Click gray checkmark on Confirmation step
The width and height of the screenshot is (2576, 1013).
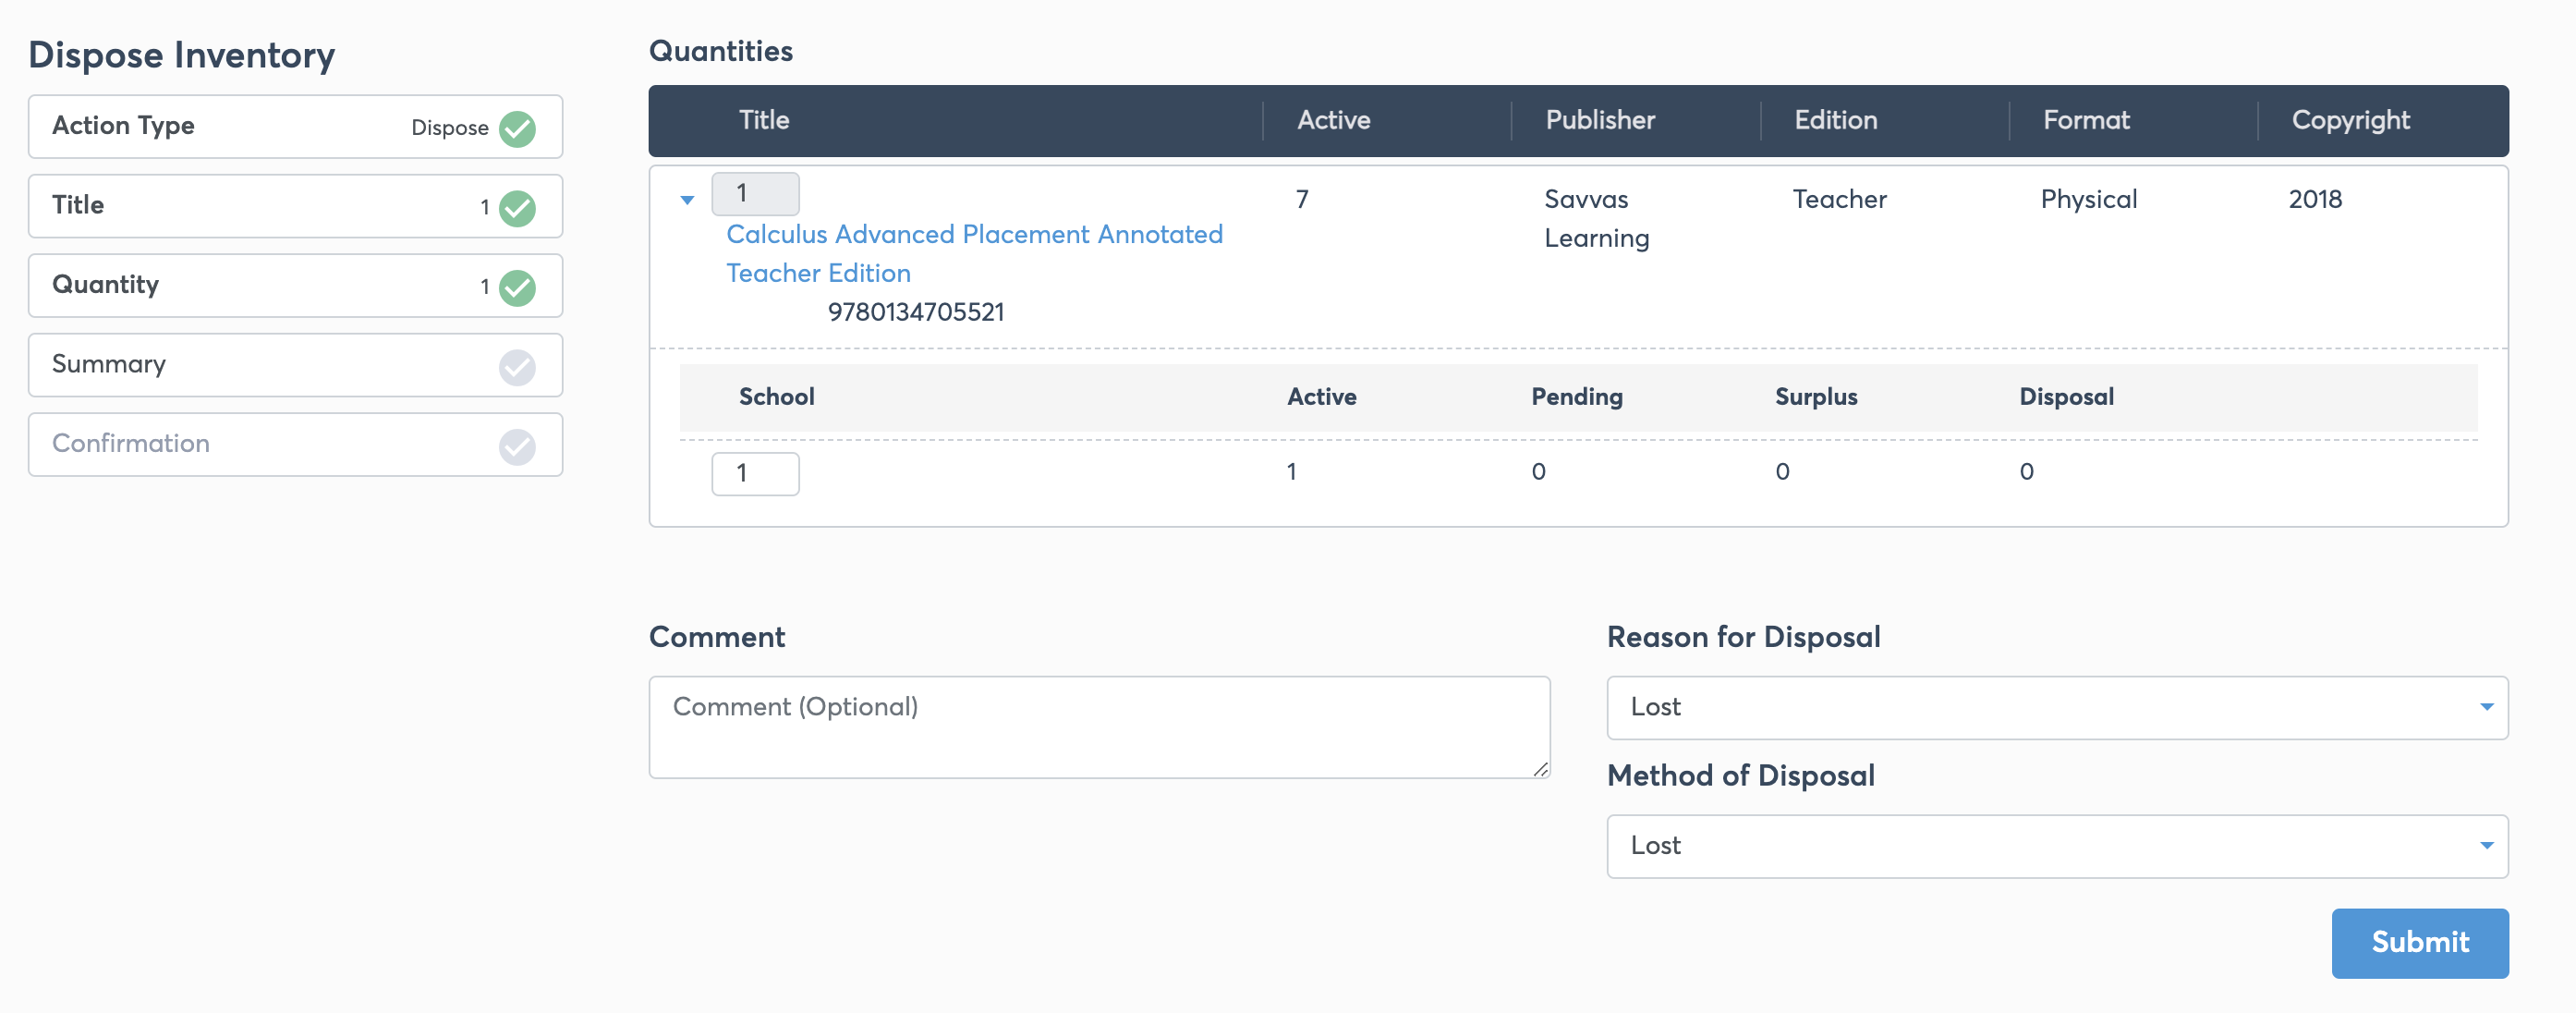pos(517,446)
